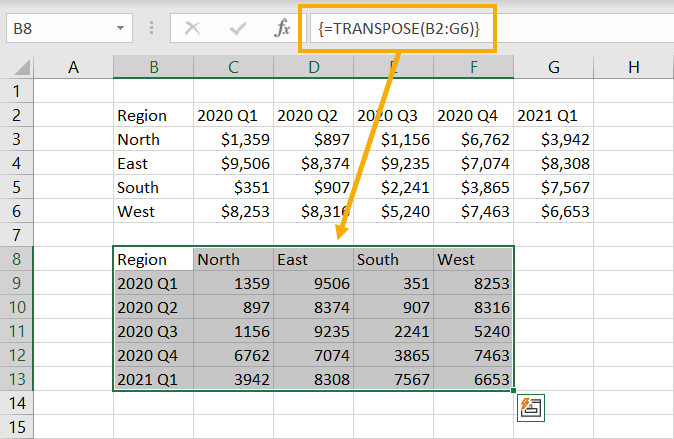Image resolution: width=674 pixels, height=439 pixels.
Task: Click the 2020 Q1 header cell in row 2
Action: pyautogui.click(x=233, y=115)
